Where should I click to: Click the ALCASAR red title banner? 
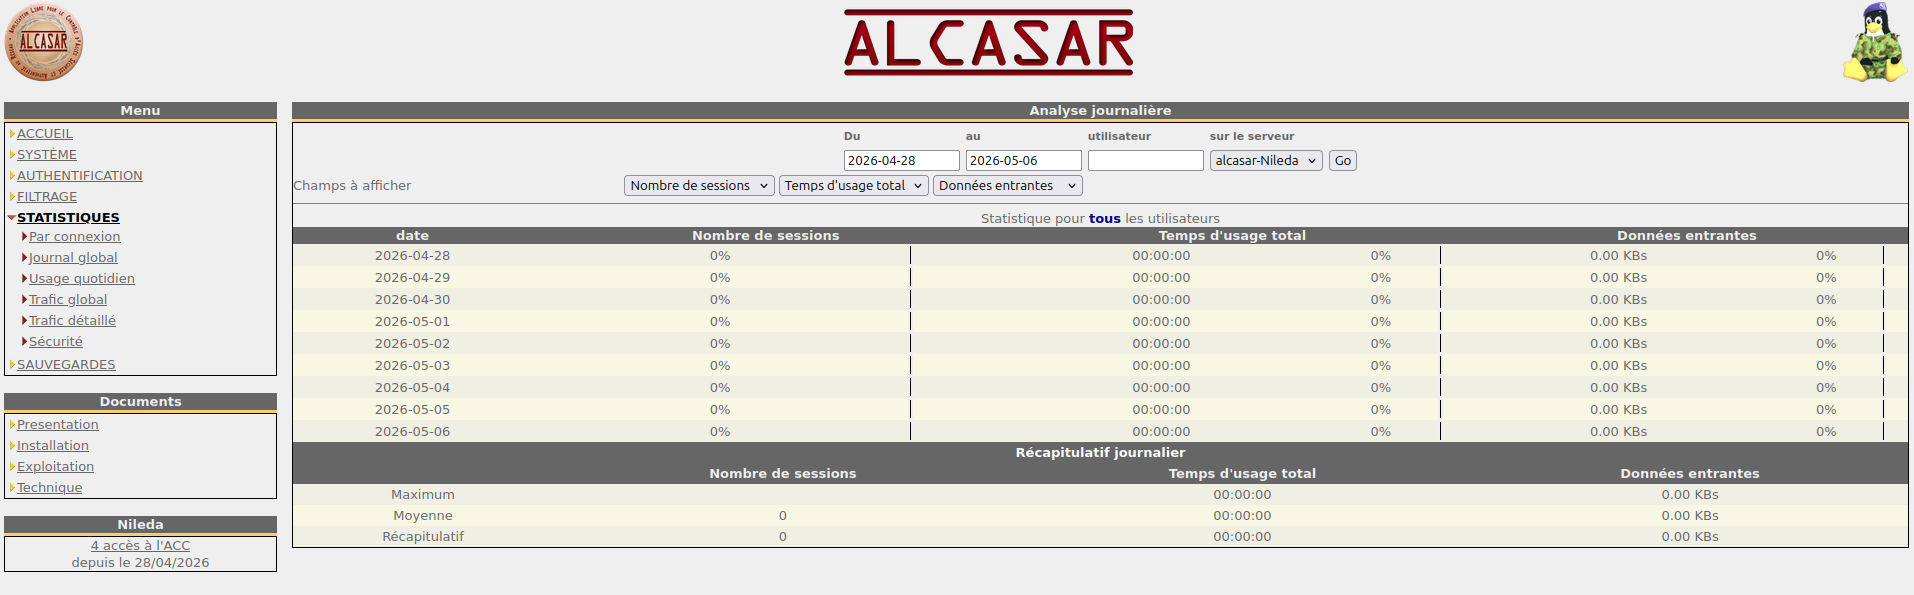tap(988, 43)
